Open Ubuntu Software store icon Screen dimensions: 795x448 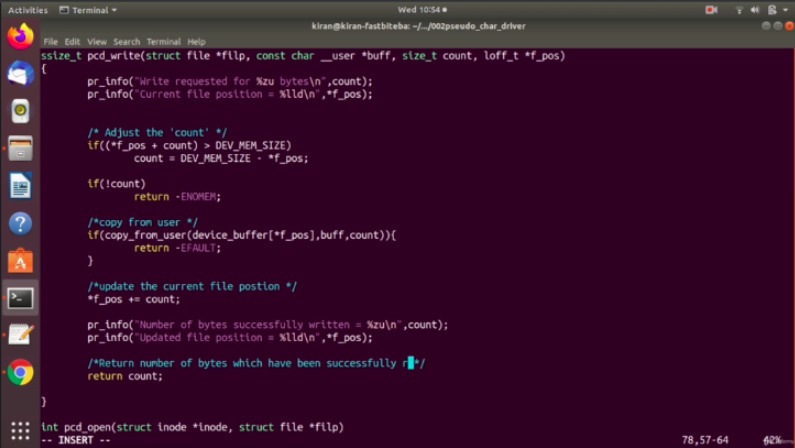[20, 260]
